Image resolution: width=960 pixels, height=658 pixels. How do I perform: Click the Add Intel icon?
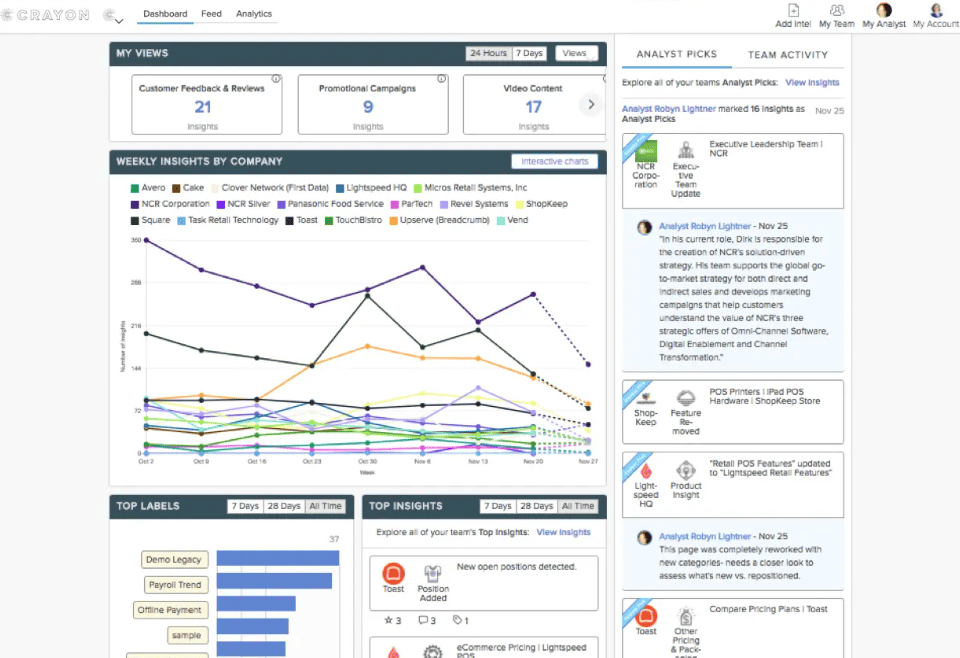click(x=793, y=10)
